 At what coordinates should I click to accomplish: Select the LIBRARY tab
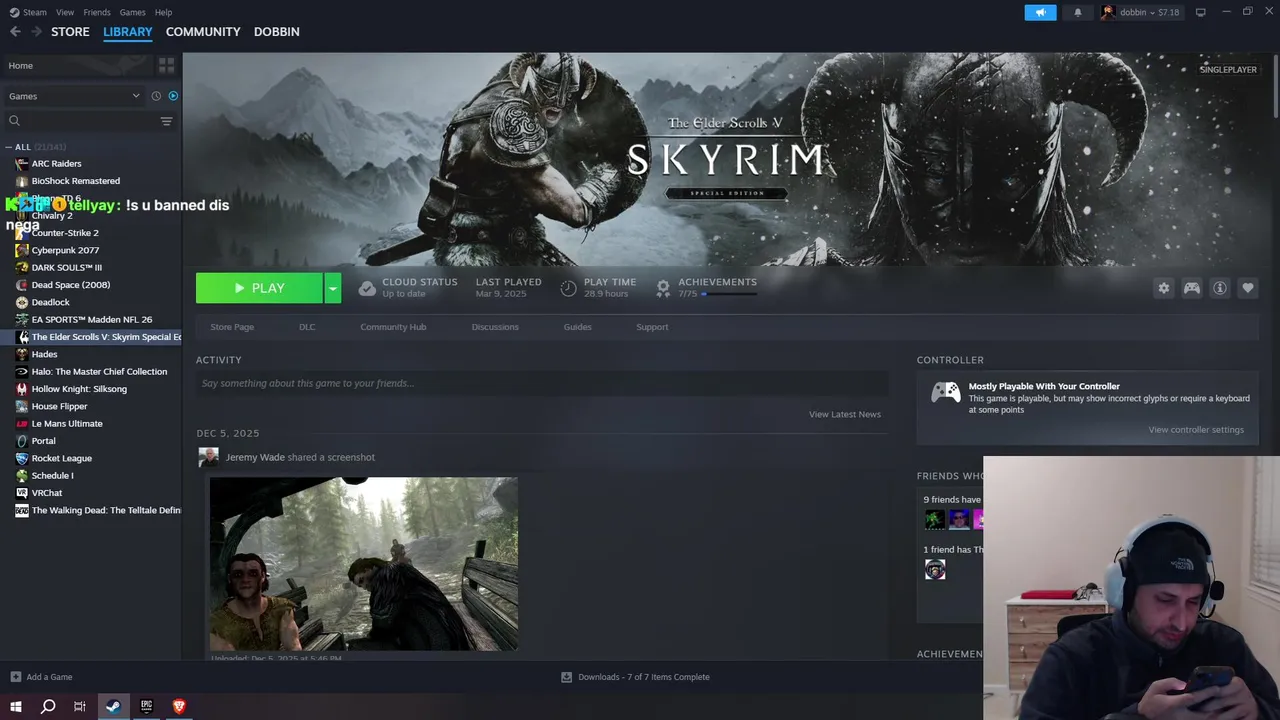tap(128, 32)
